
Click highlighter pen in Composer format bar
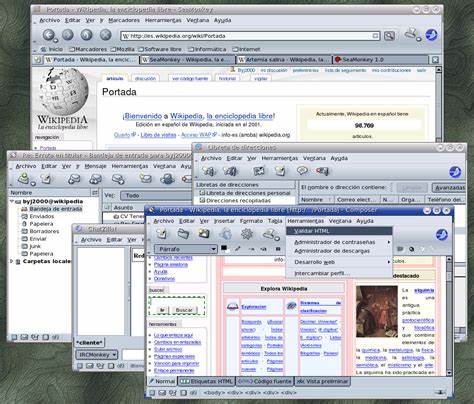[x=238, y=249]
